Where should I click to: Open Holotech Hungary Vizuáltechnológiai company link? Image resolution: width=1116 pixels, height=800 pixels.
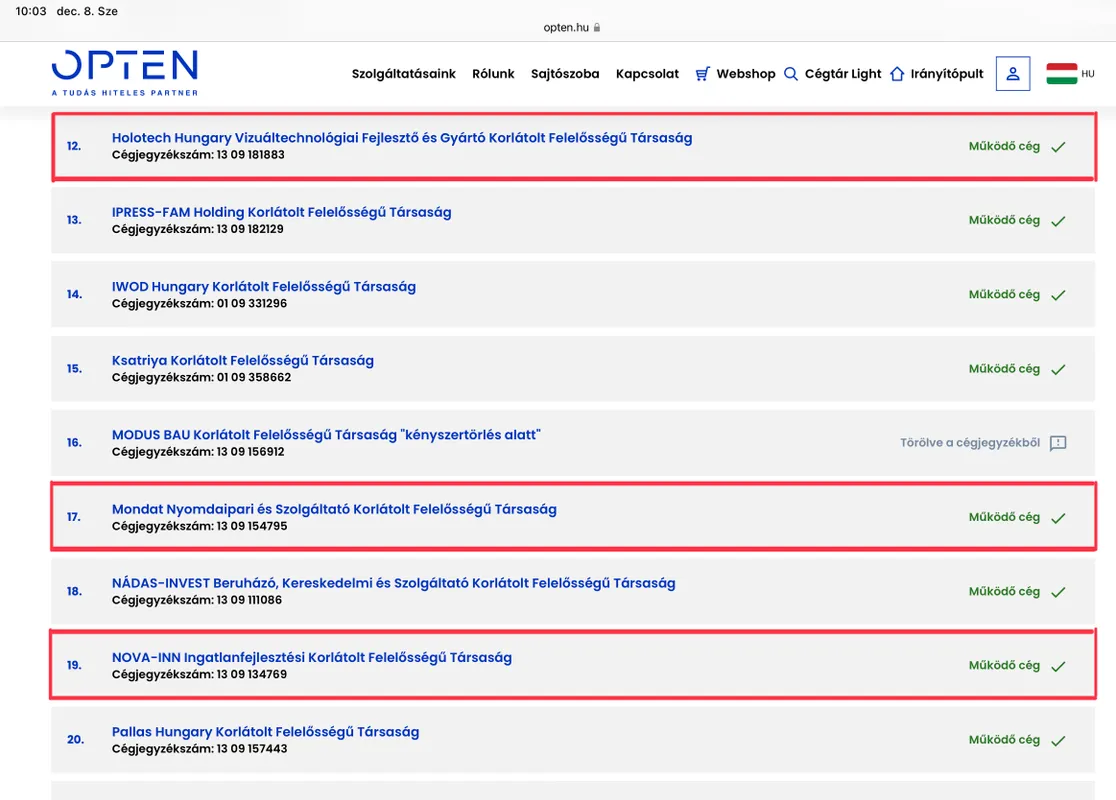click(x=401, y=138)
